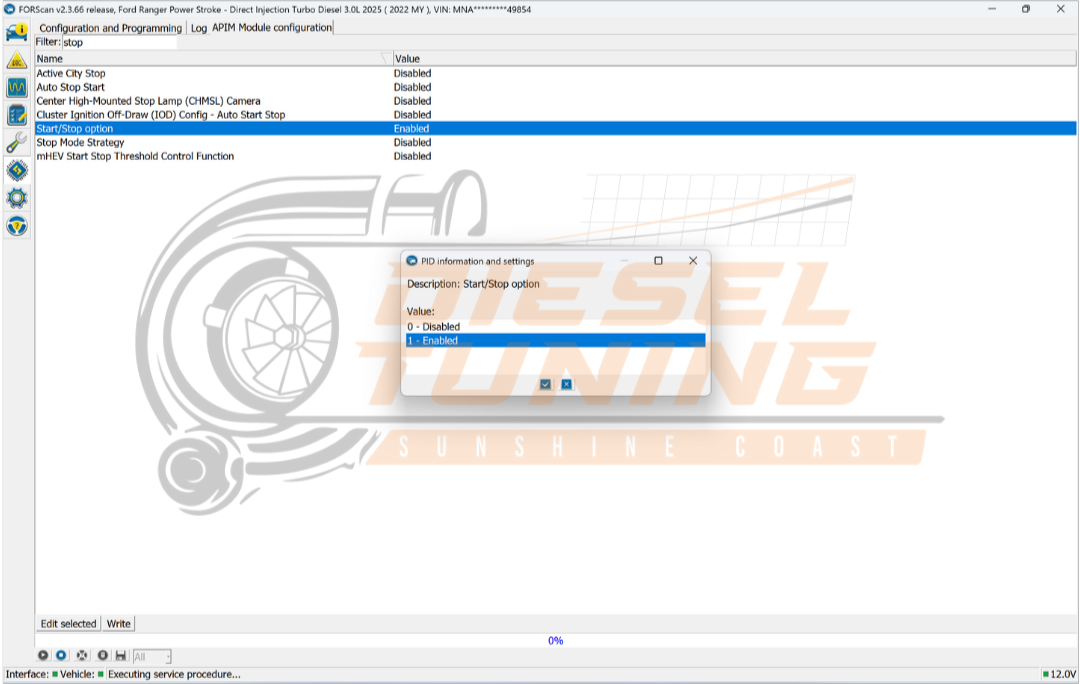
Task: Open the steering wheel help section
Action: (x=16, y=227)
